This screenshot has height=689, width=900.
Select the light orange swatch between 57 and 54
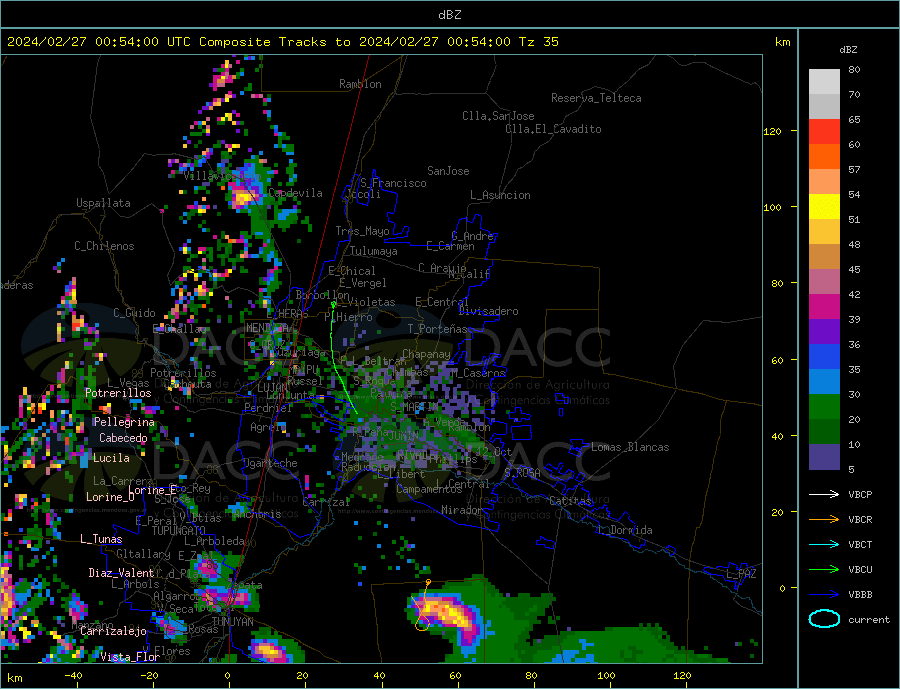[824, 181]
